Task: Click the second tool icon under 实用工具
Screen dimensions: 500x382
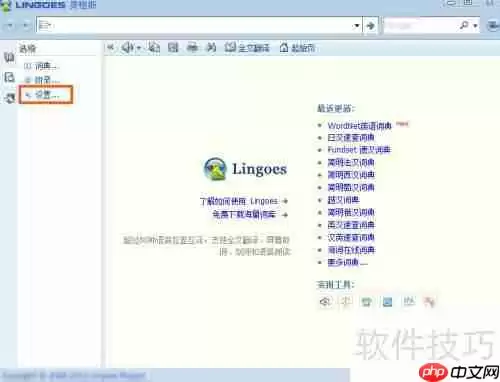Action: coord(346,302)
